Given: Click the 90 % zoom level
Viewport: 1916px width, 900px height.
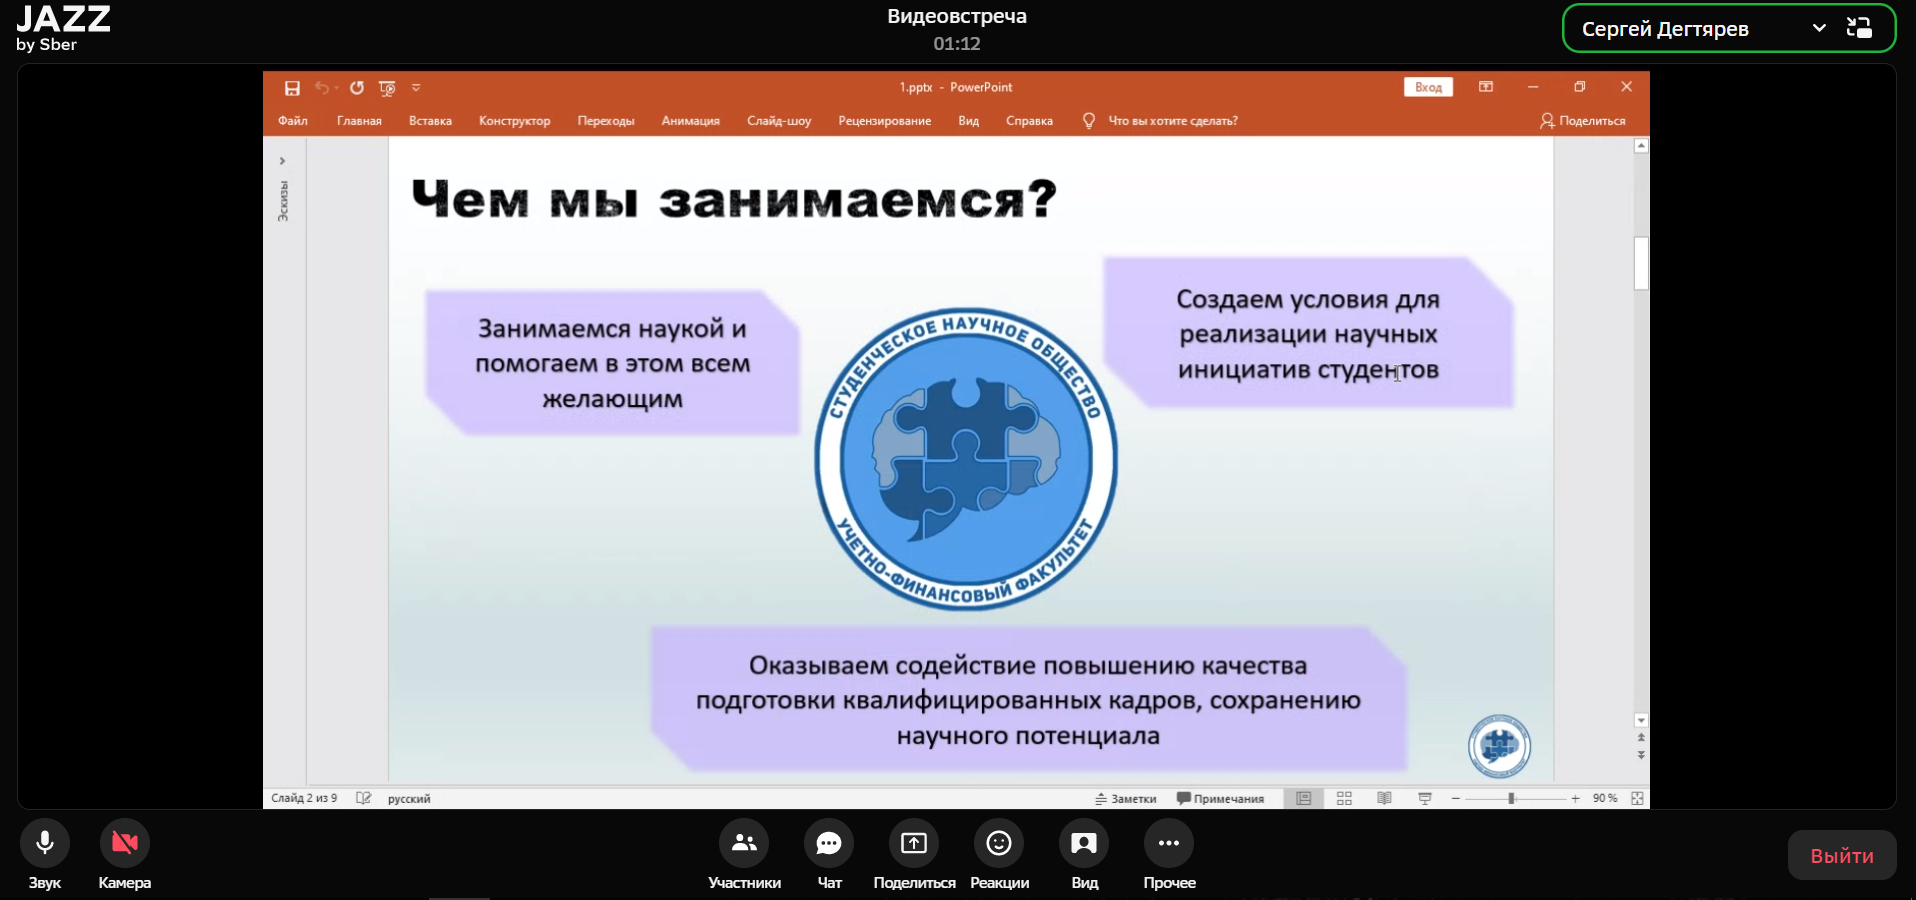Looking at the screenshot, I should (1605, 798).
